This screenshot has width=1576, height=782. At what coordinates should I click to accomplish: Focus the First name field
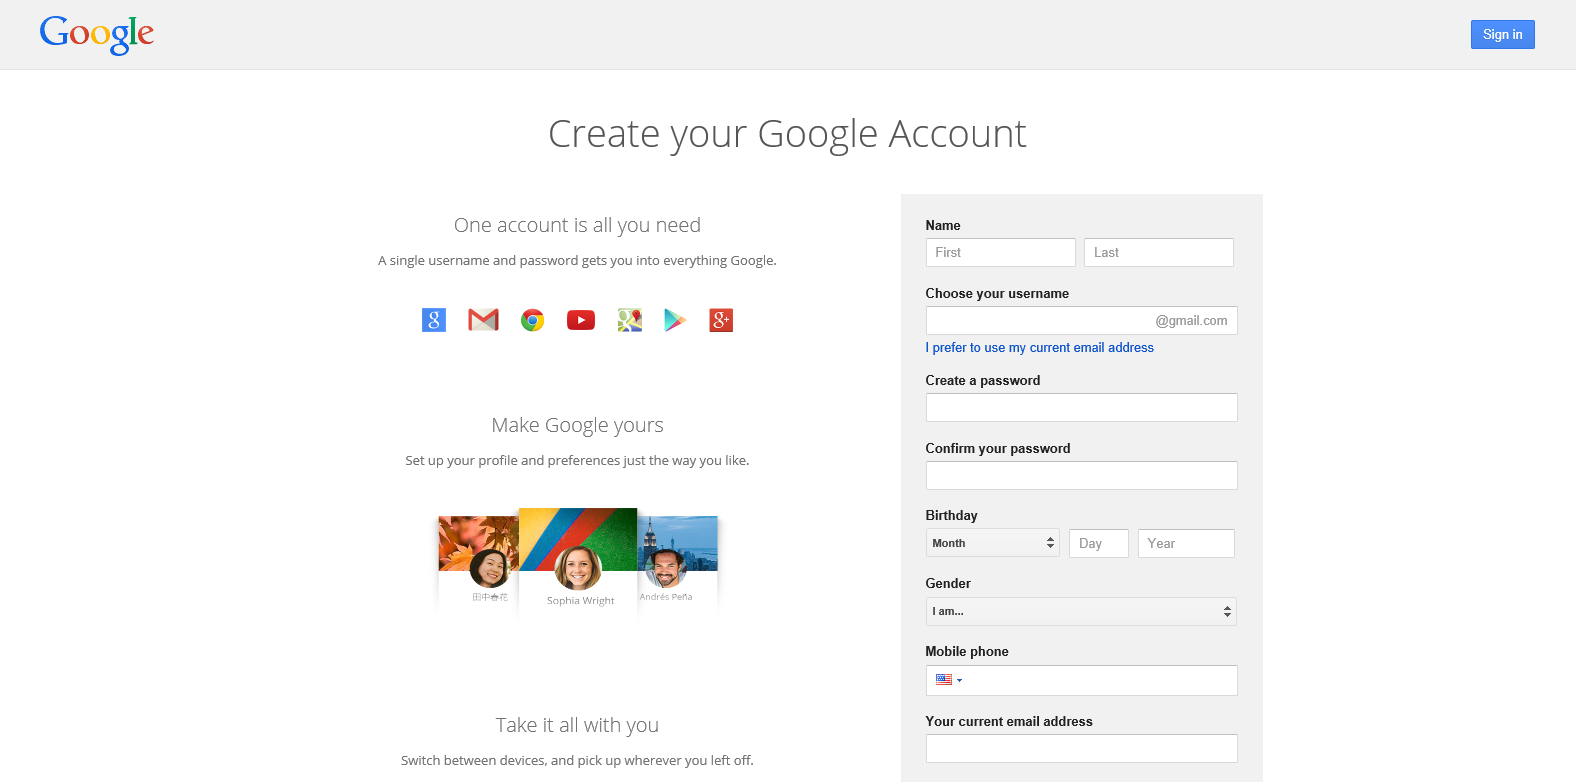1000,252
